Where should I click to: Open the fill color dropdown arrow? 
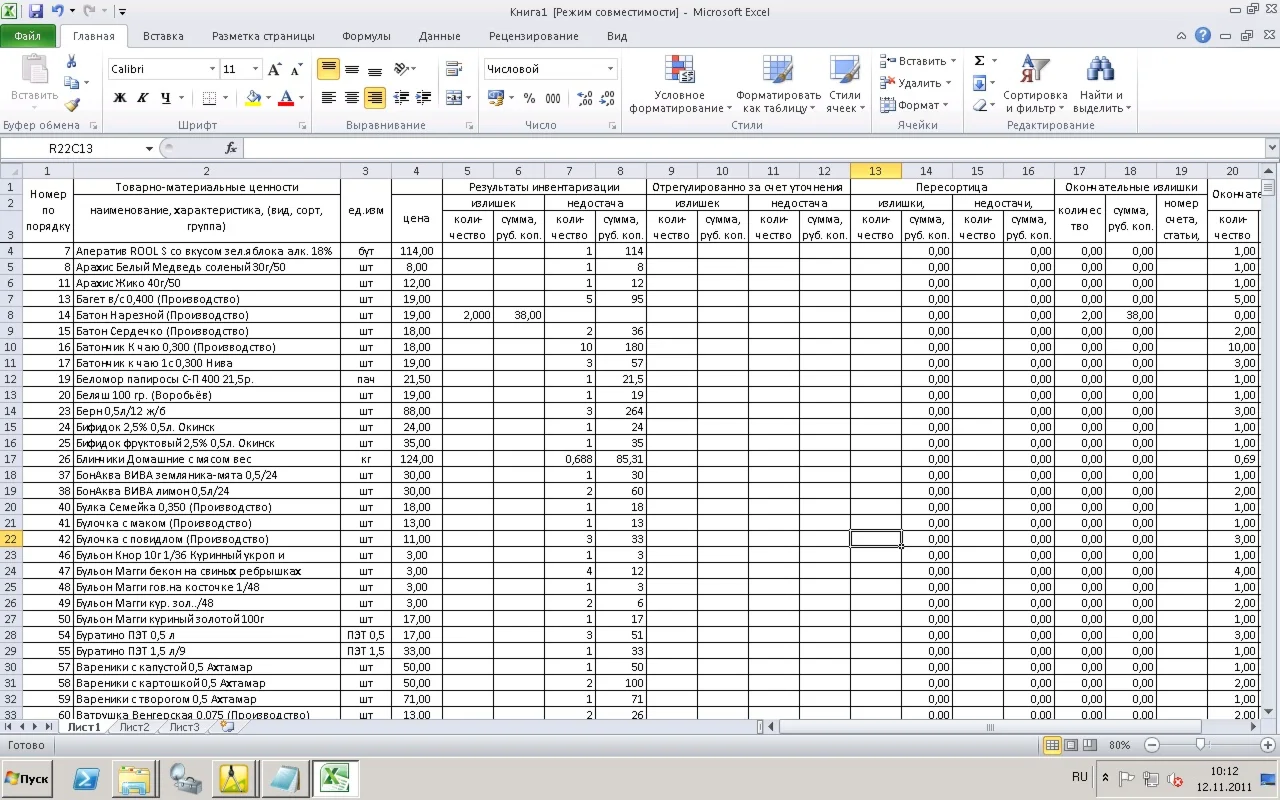click(x=266, y=99)
